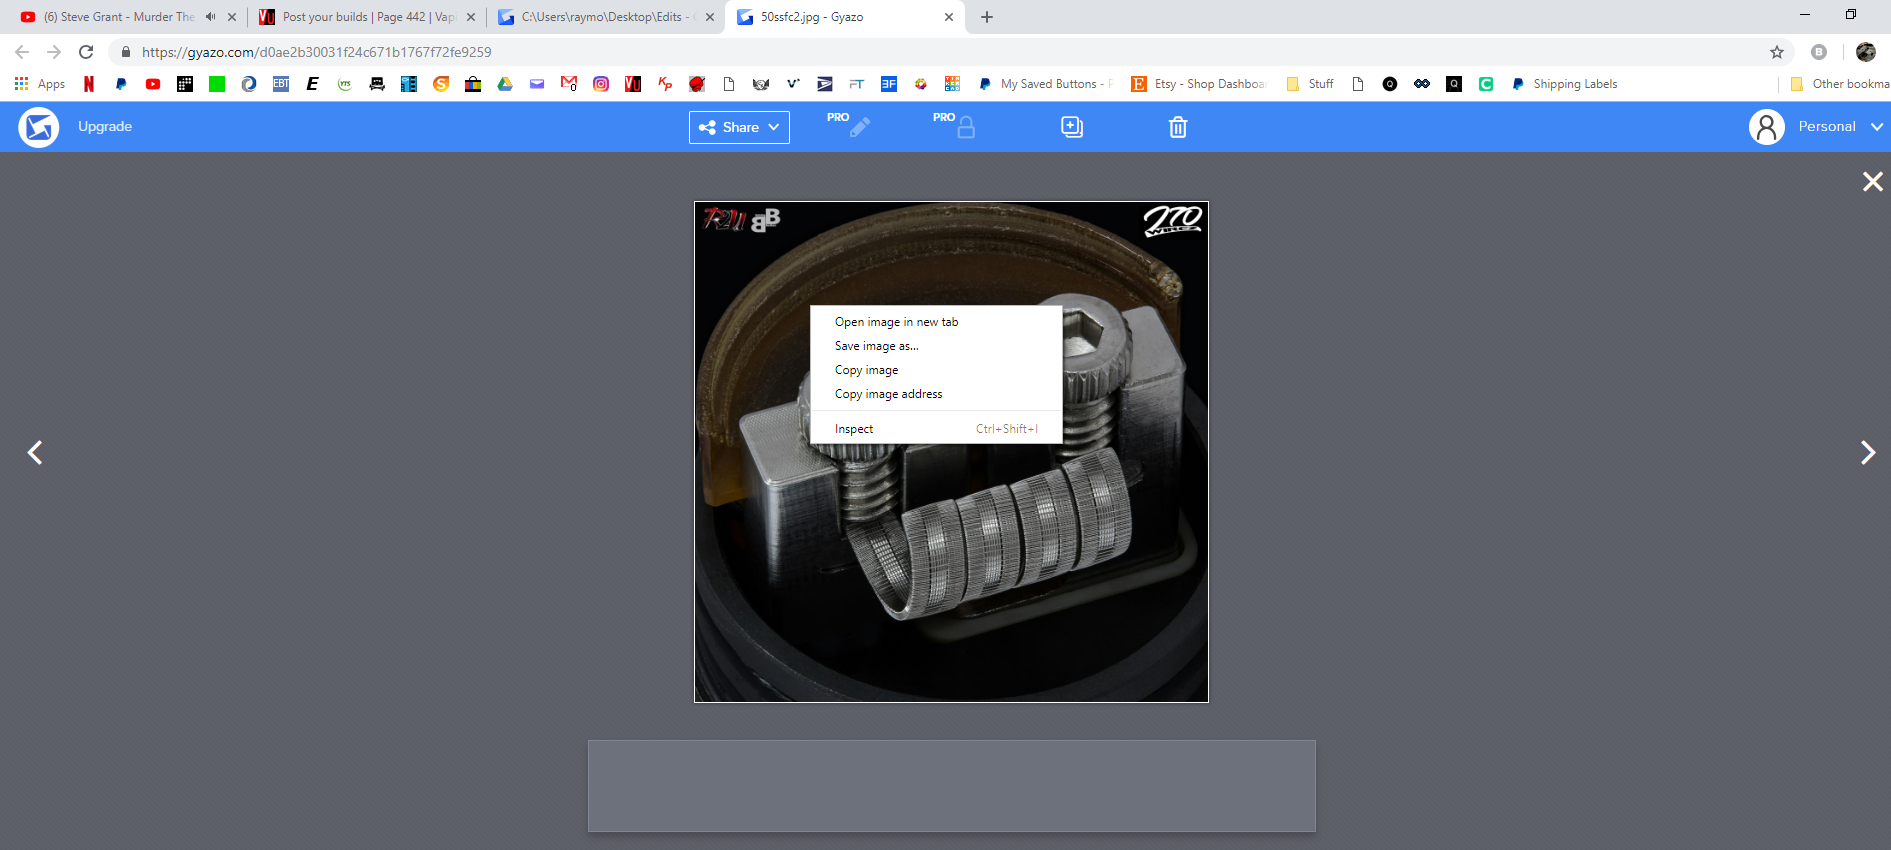This screenshot has height=850, width=1891.
Task: Click the add to collection icon
Action: click(x=1071, y=127)
